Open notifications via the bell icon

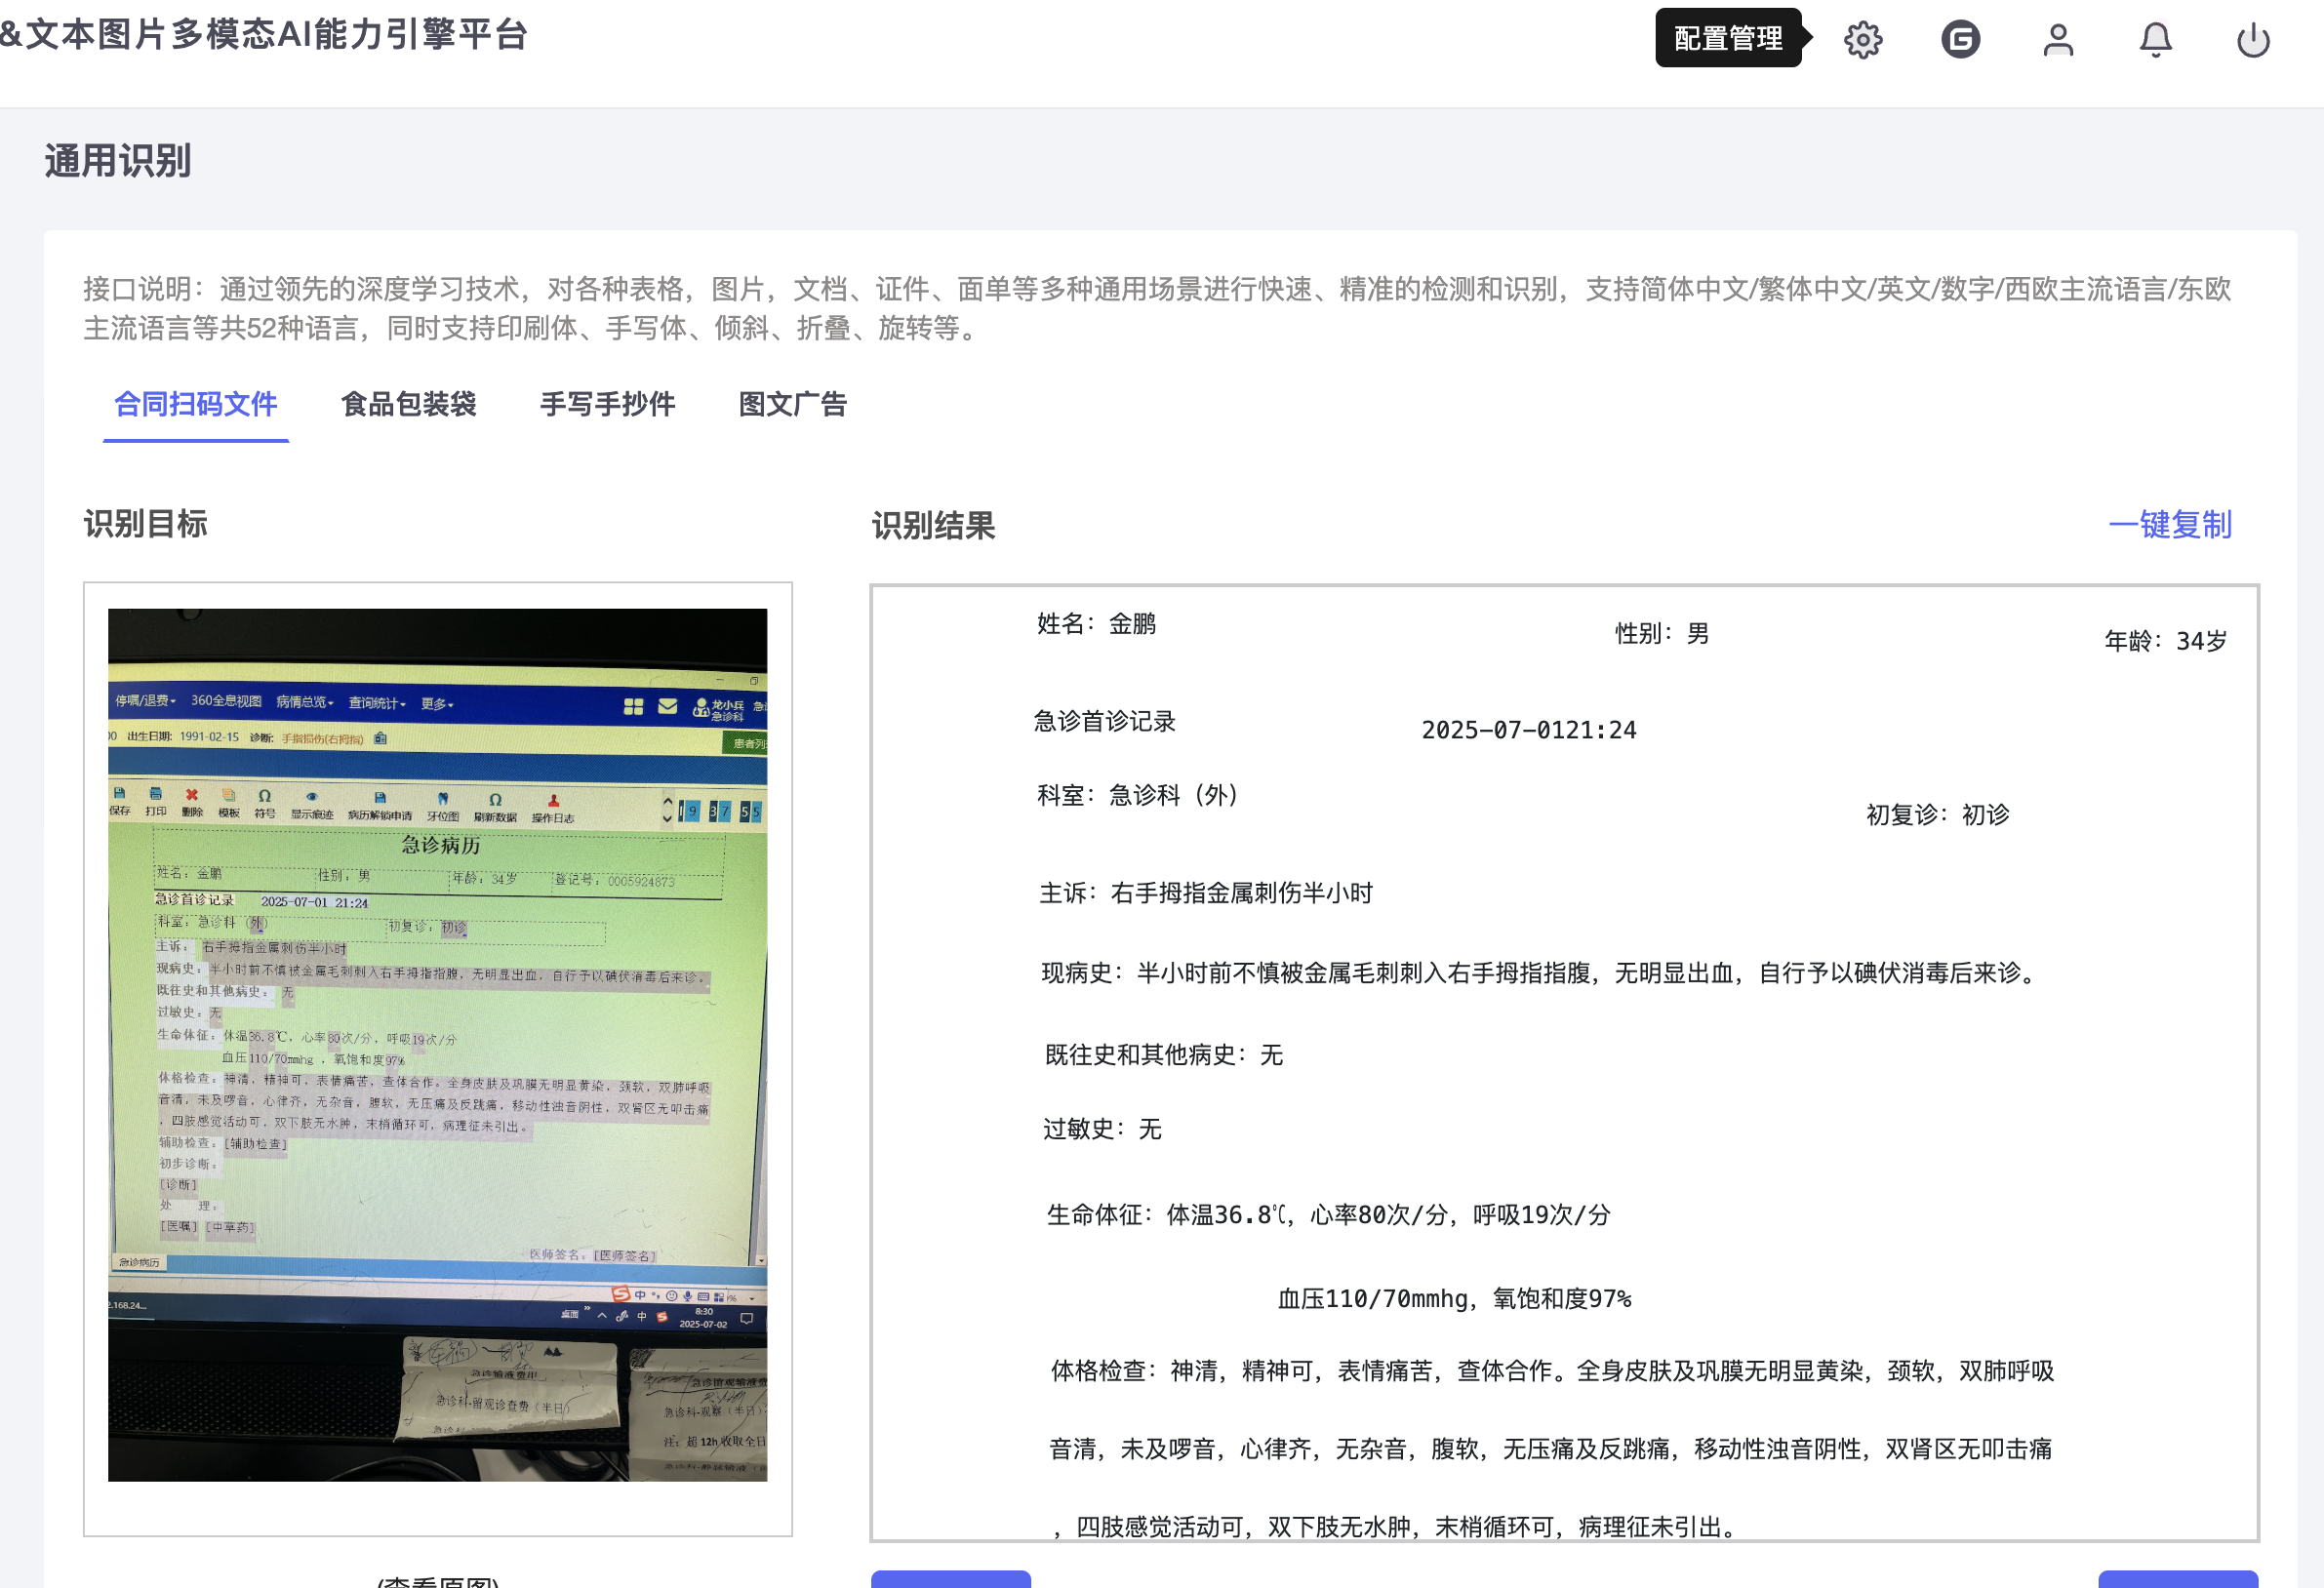pyautogui.click(x=2155, y=40)
